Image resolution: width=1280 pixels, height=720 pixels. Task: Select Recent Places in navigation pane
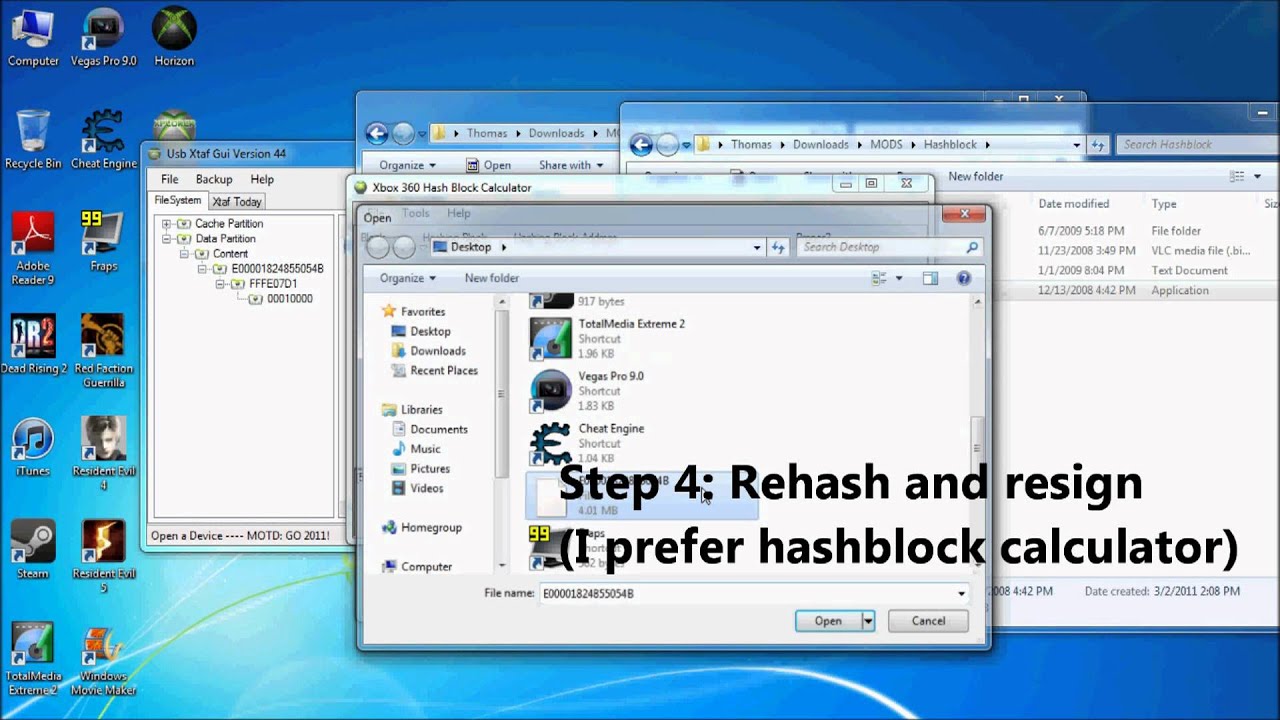tap(443, 370)
